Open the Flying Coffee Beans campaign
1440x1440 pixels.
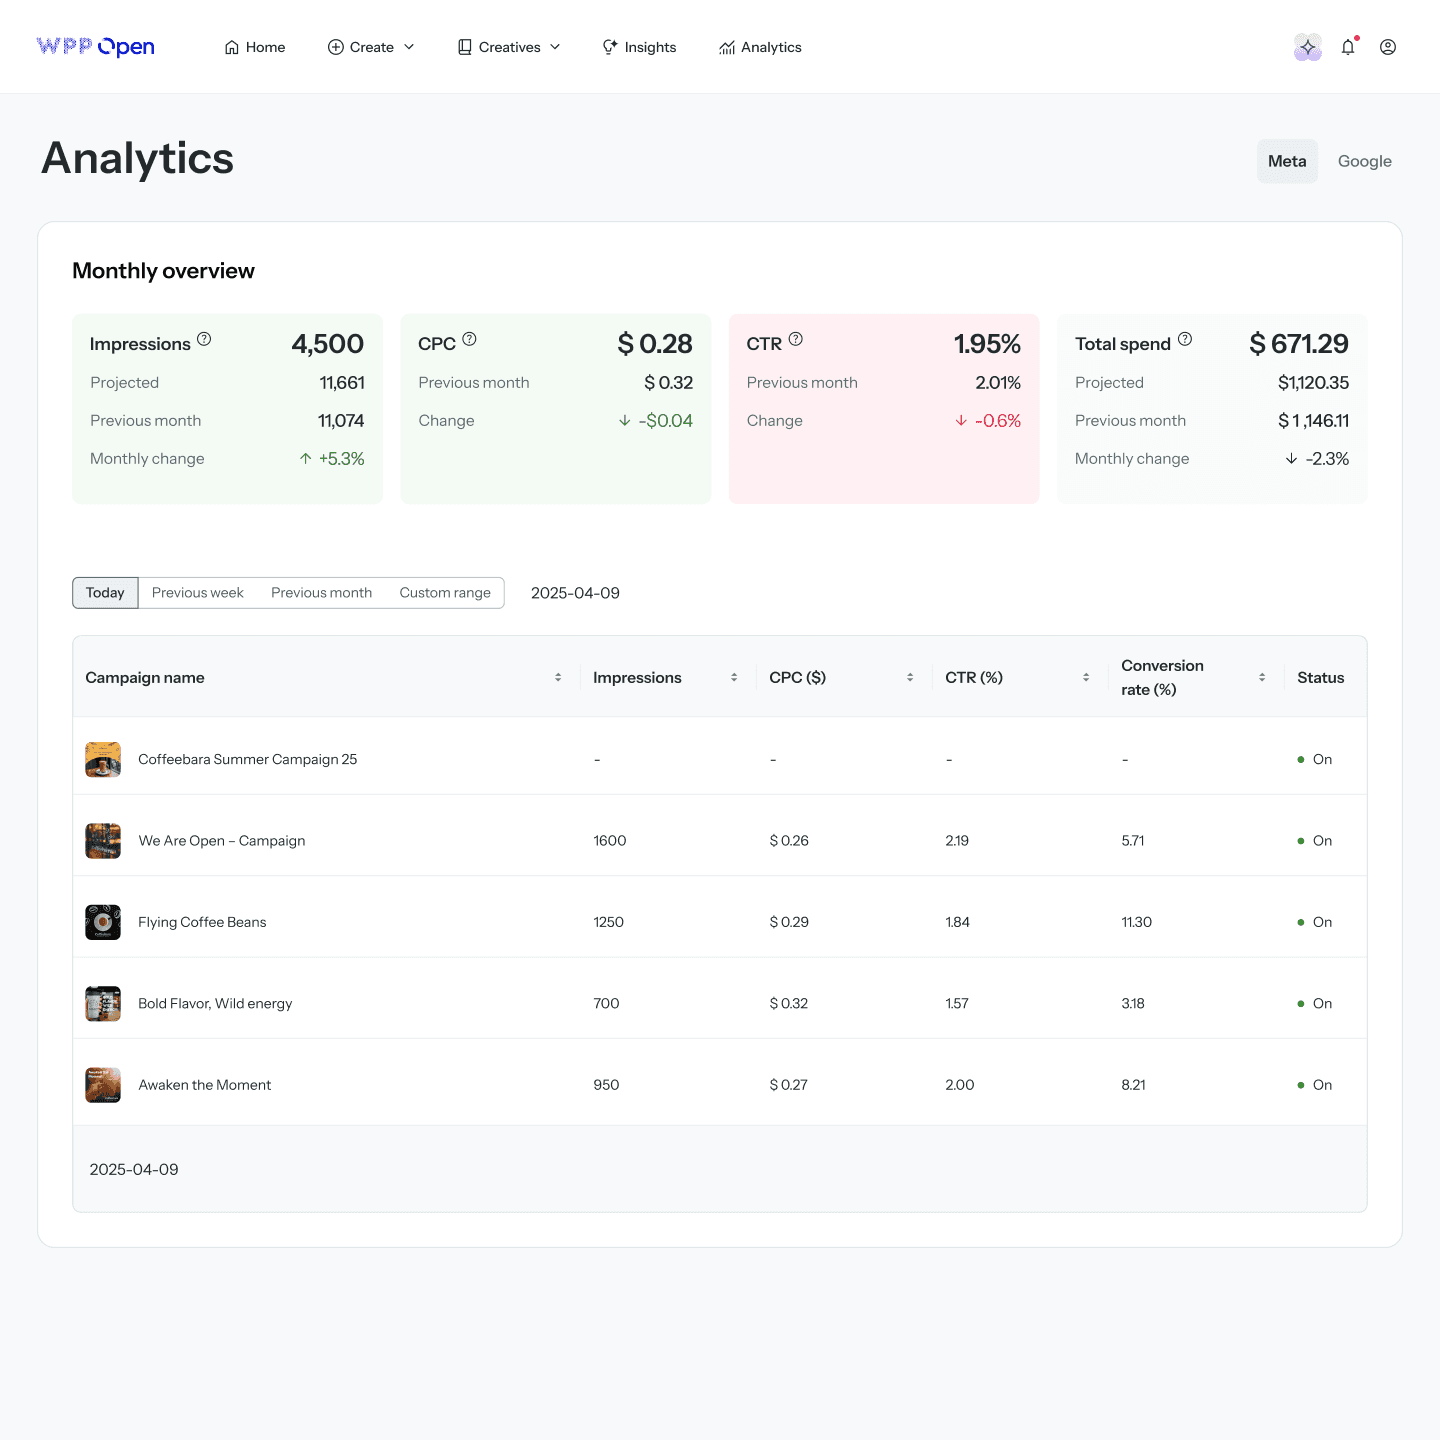point(202,922)
